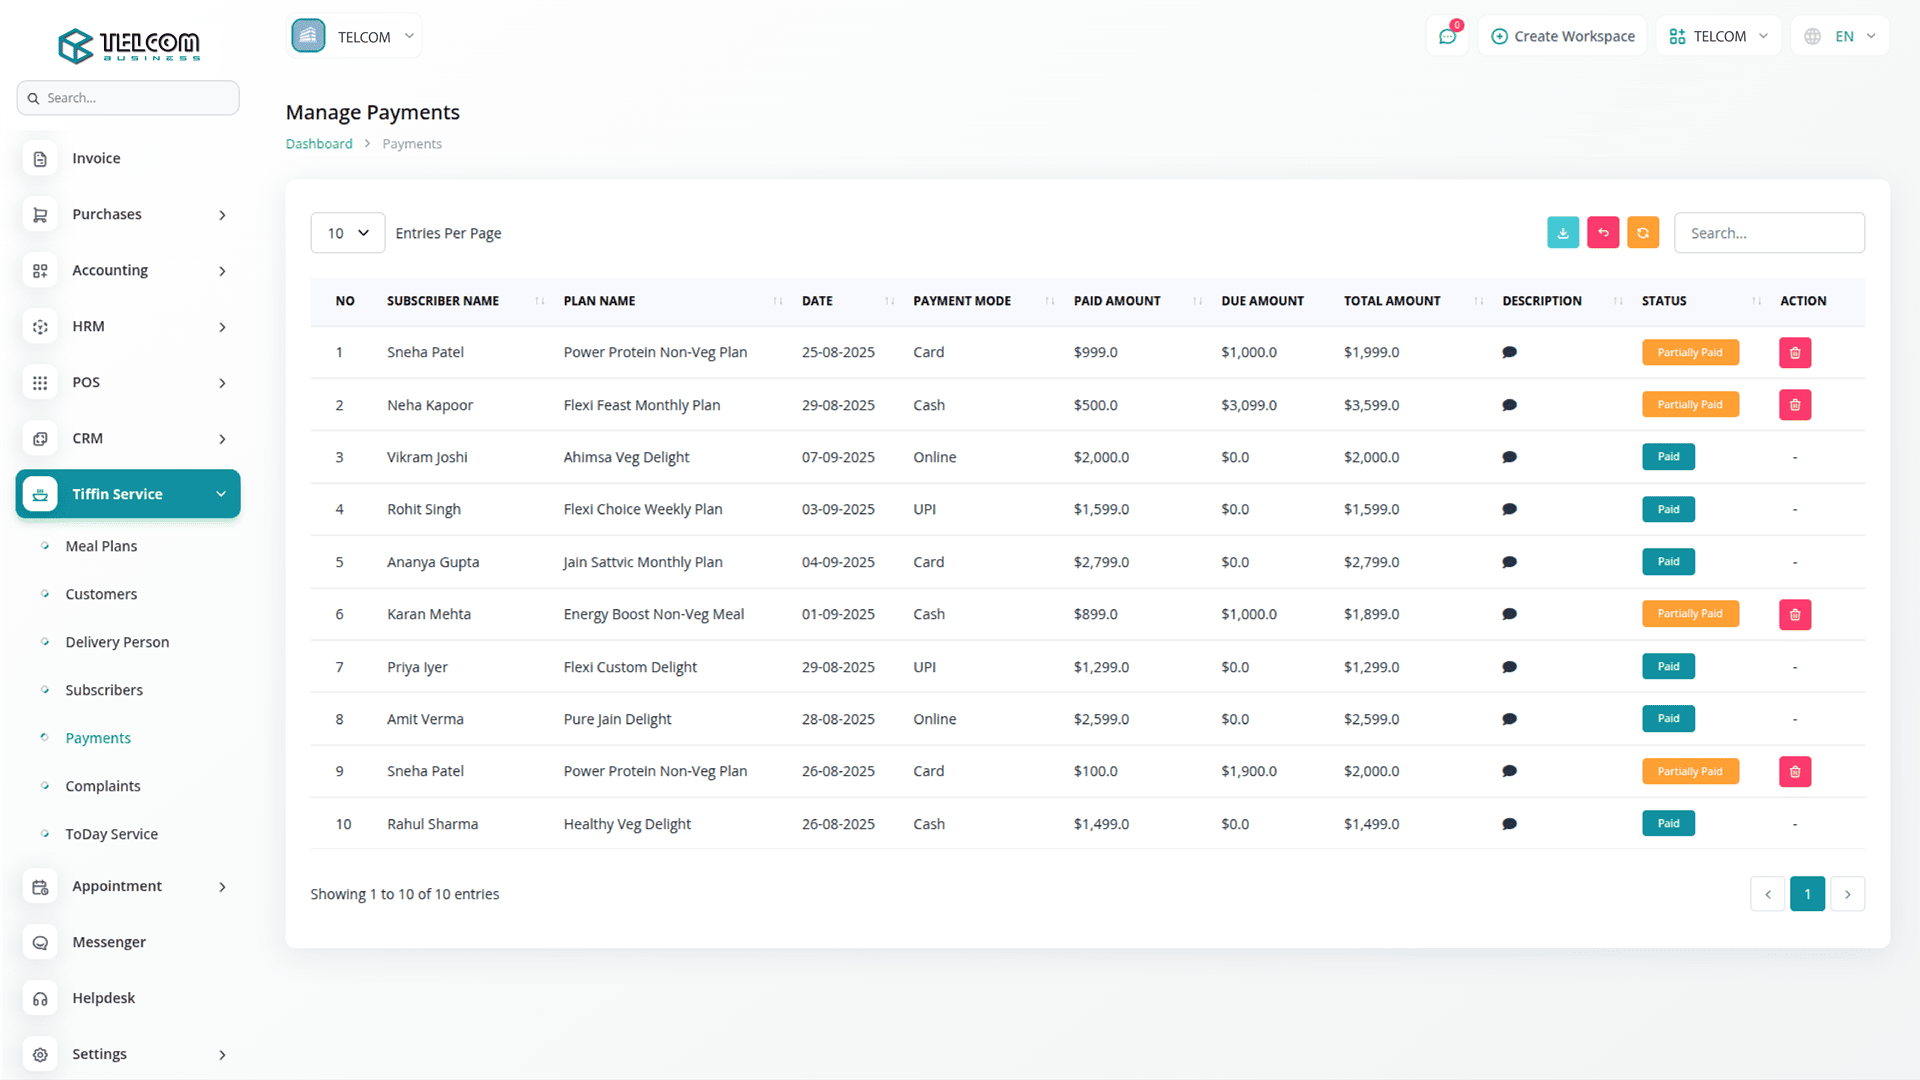Open the entries per page dropdown

(347, 233)
